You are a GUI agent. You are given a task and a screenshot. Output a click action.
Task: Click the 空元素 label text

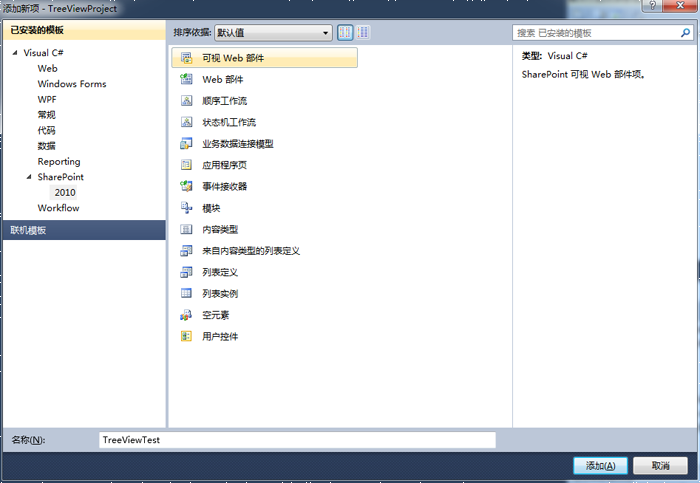click(216, 315)
